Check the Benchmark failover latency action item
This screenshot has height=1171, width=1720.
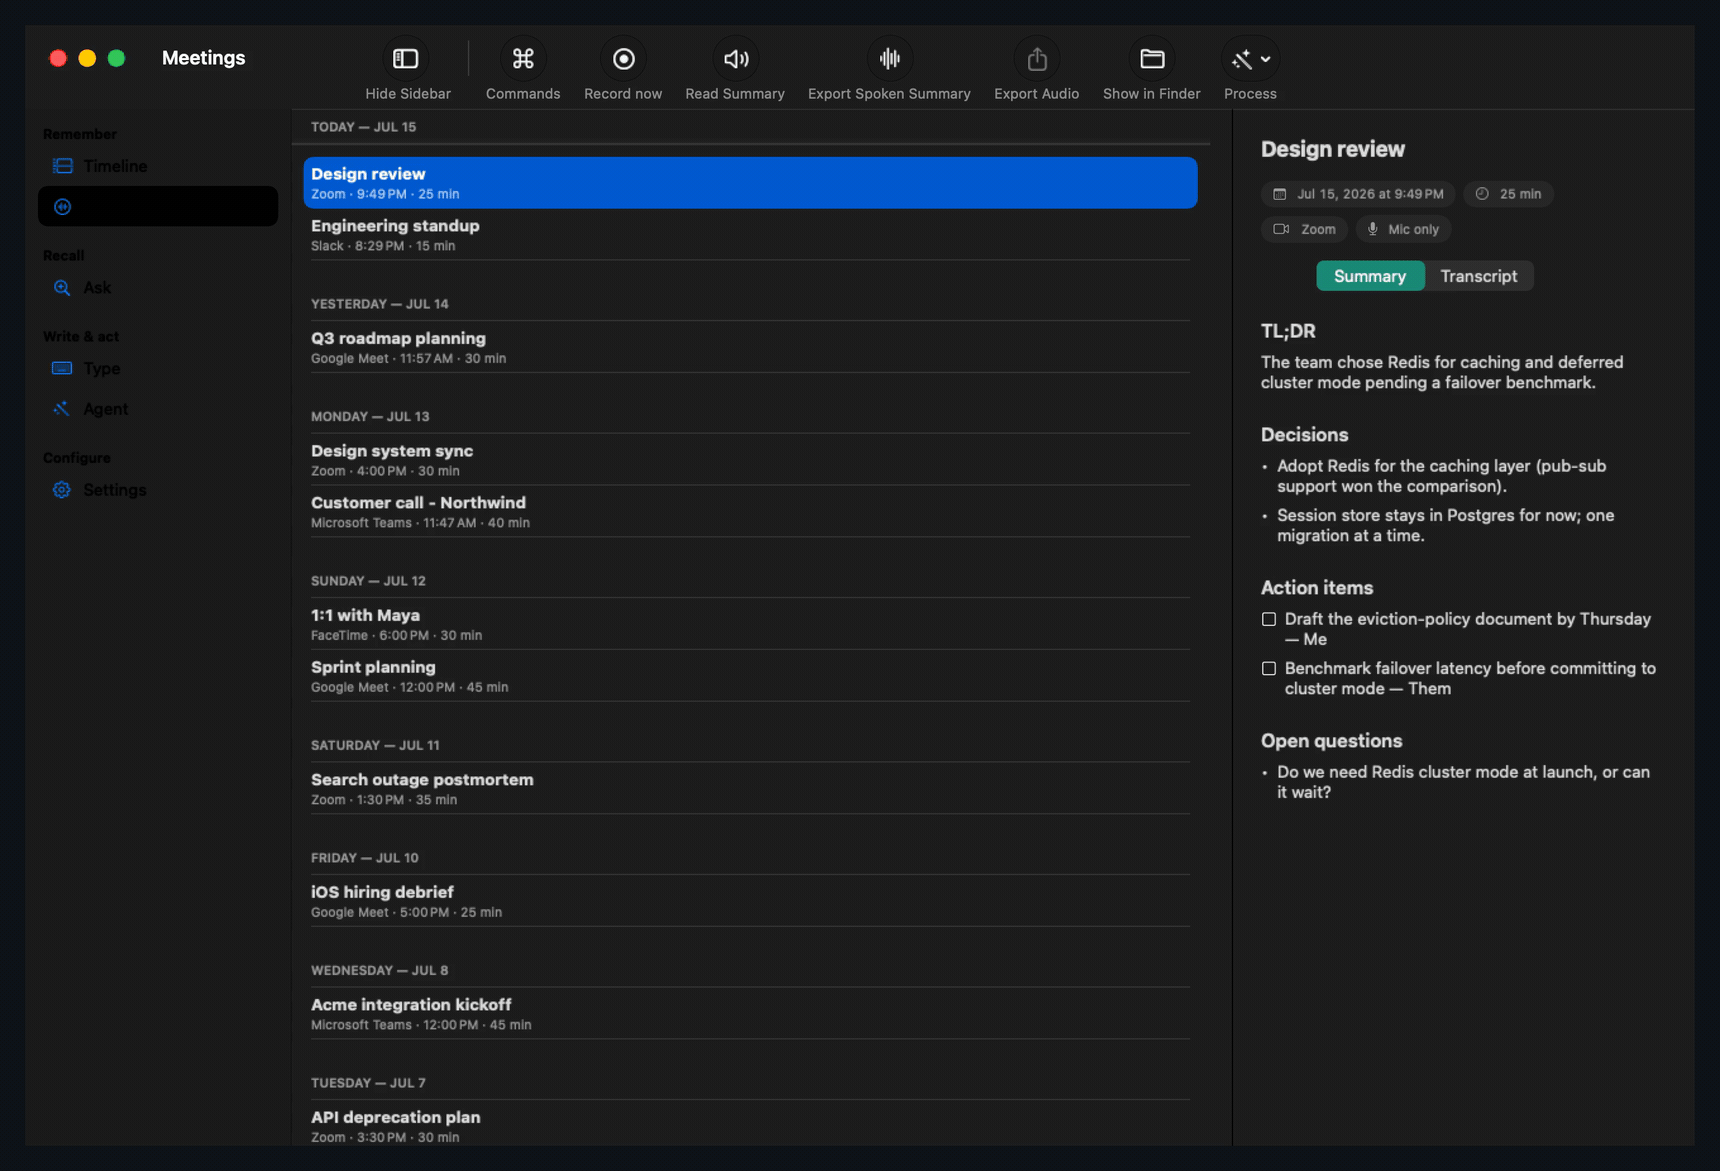[x=1269, y=668]
